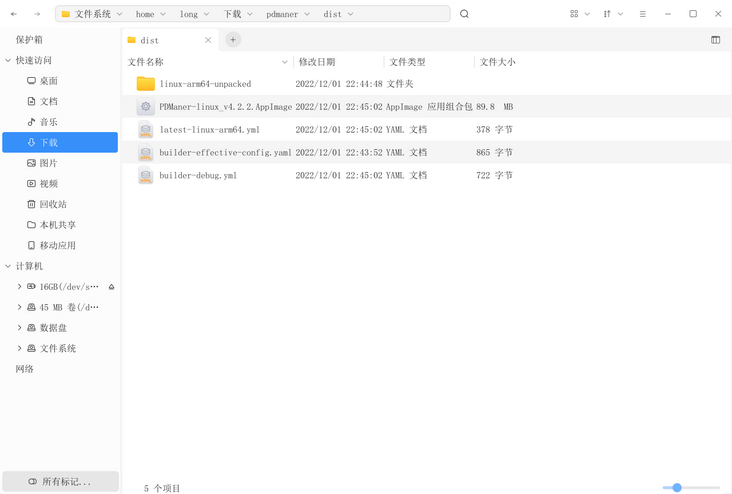
Task: Expand the 16GB drive node
Action: click(19, 286)
